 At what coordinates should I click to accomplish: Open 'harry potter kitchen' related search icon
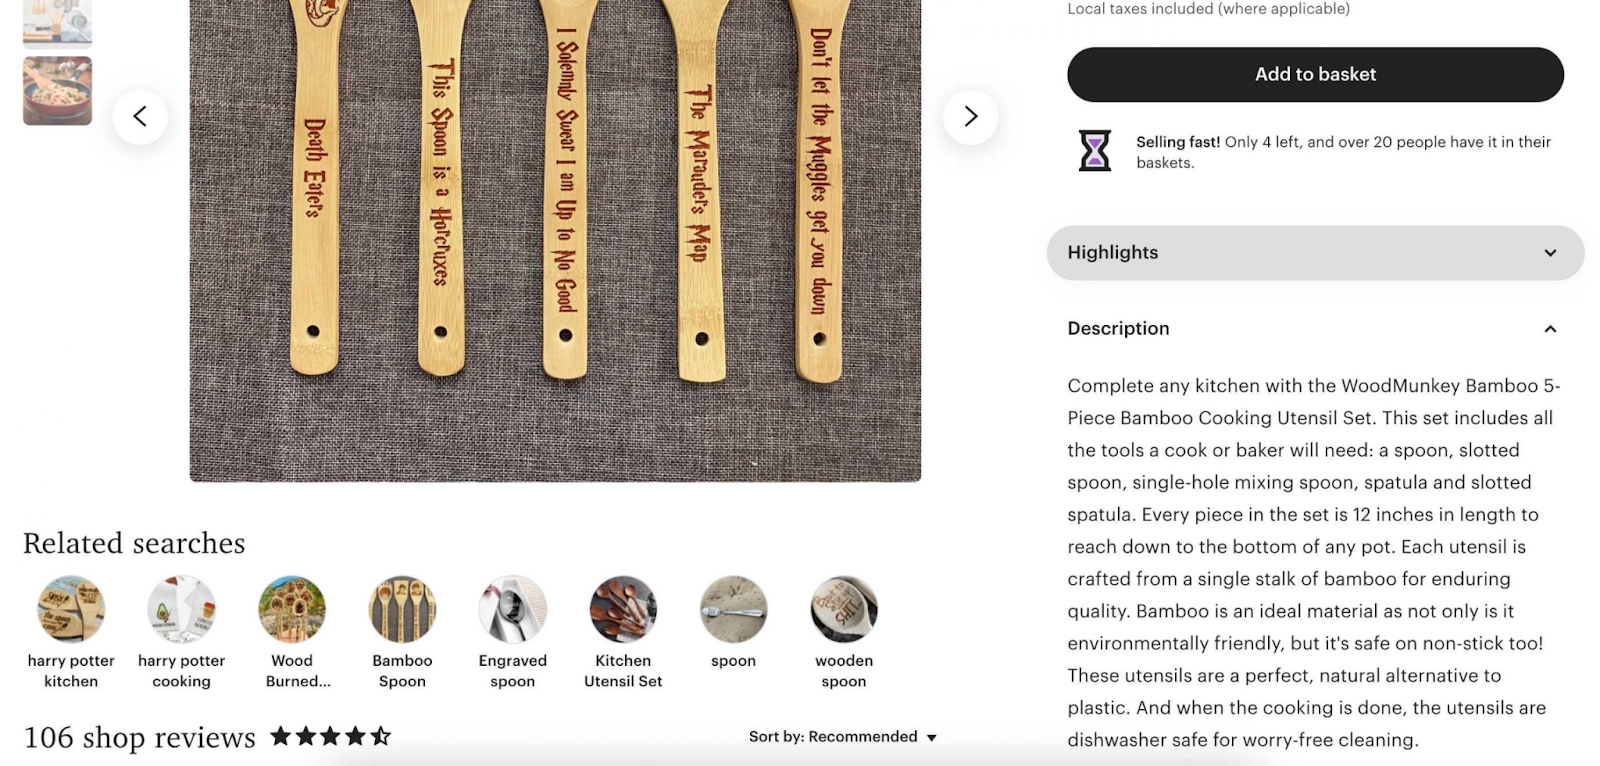(71, 609)
